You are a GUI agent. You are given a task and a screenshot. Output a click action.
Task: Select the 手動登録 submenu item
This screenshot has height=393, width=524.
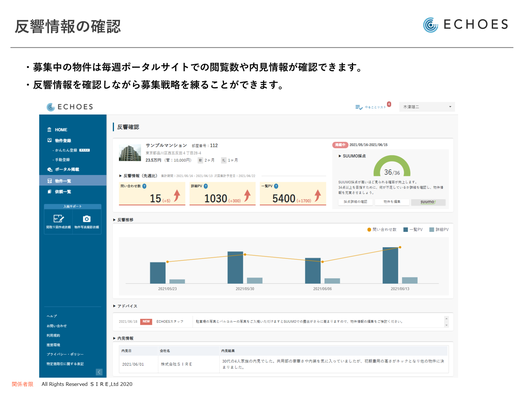[61, 160]
